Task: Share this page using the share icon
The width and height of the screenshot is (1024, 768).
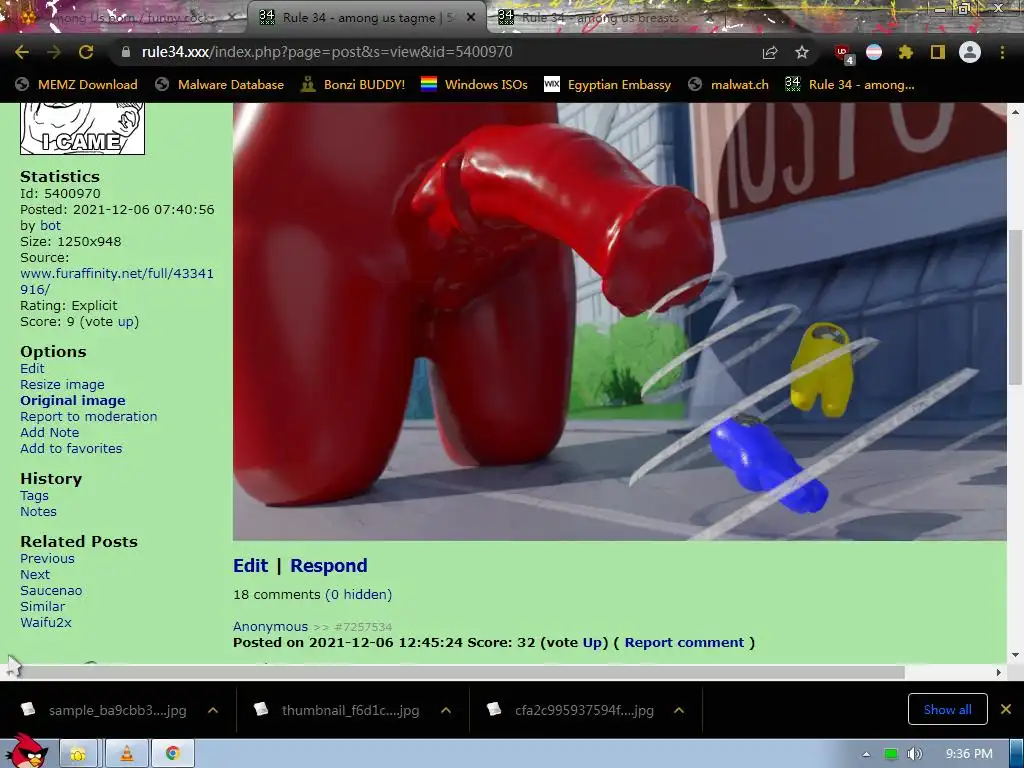Action: [770, 52]
